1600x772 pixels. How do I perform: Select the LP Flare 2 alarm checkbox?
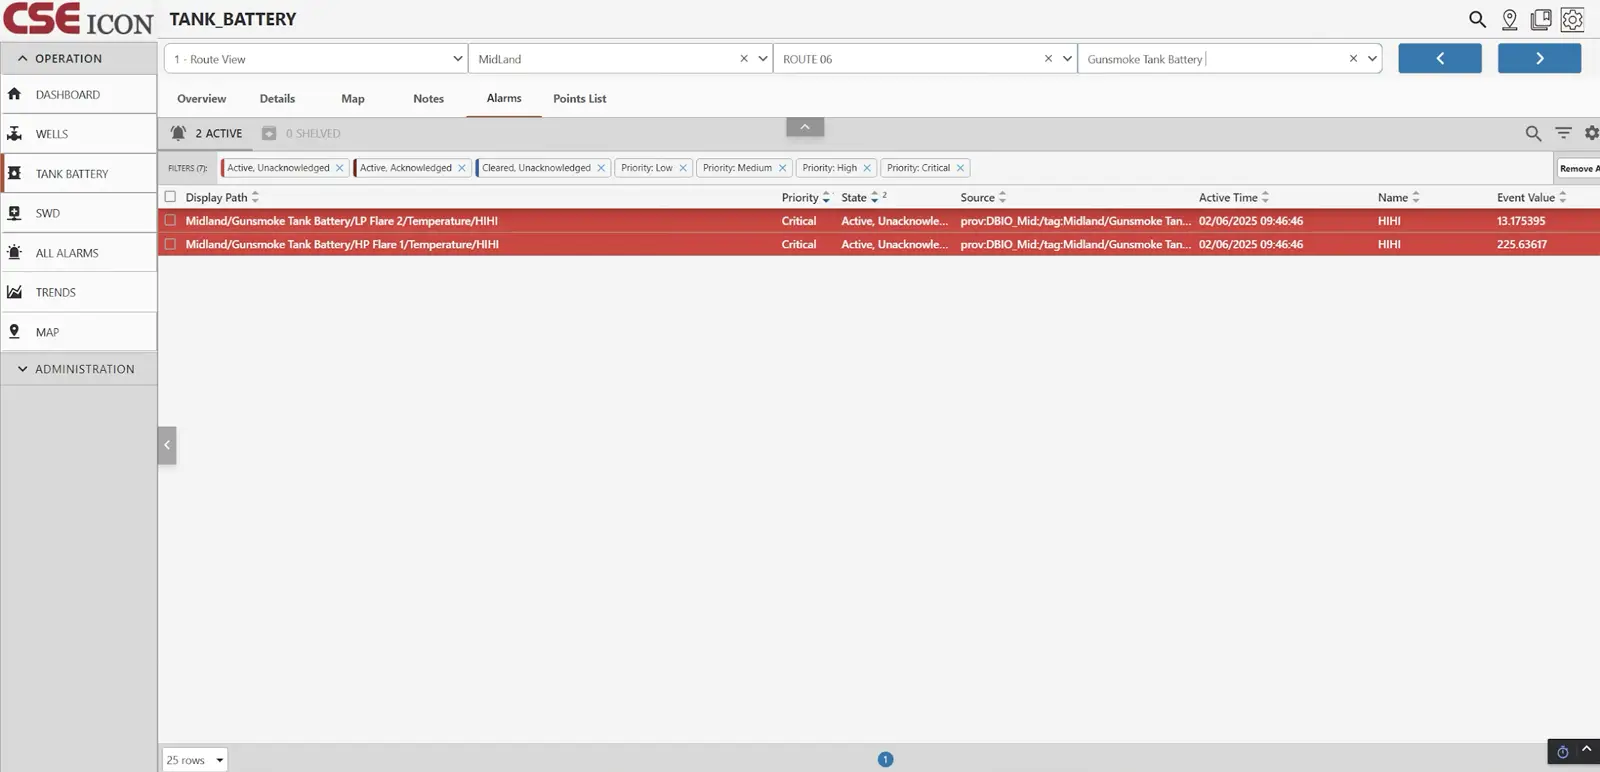click(x=170, y=220)
